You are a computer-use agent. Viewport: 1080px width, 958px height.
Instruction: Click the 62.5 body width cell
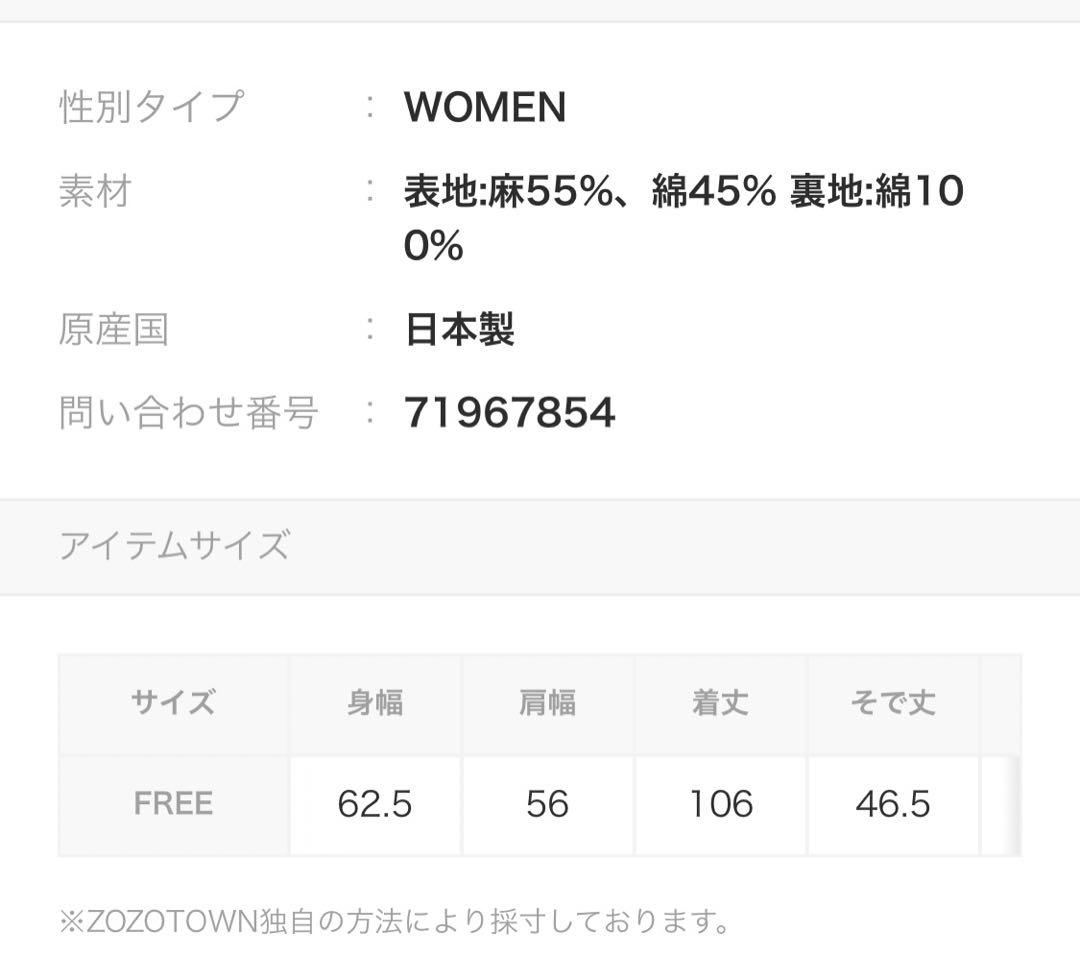(x=375, y=804)
